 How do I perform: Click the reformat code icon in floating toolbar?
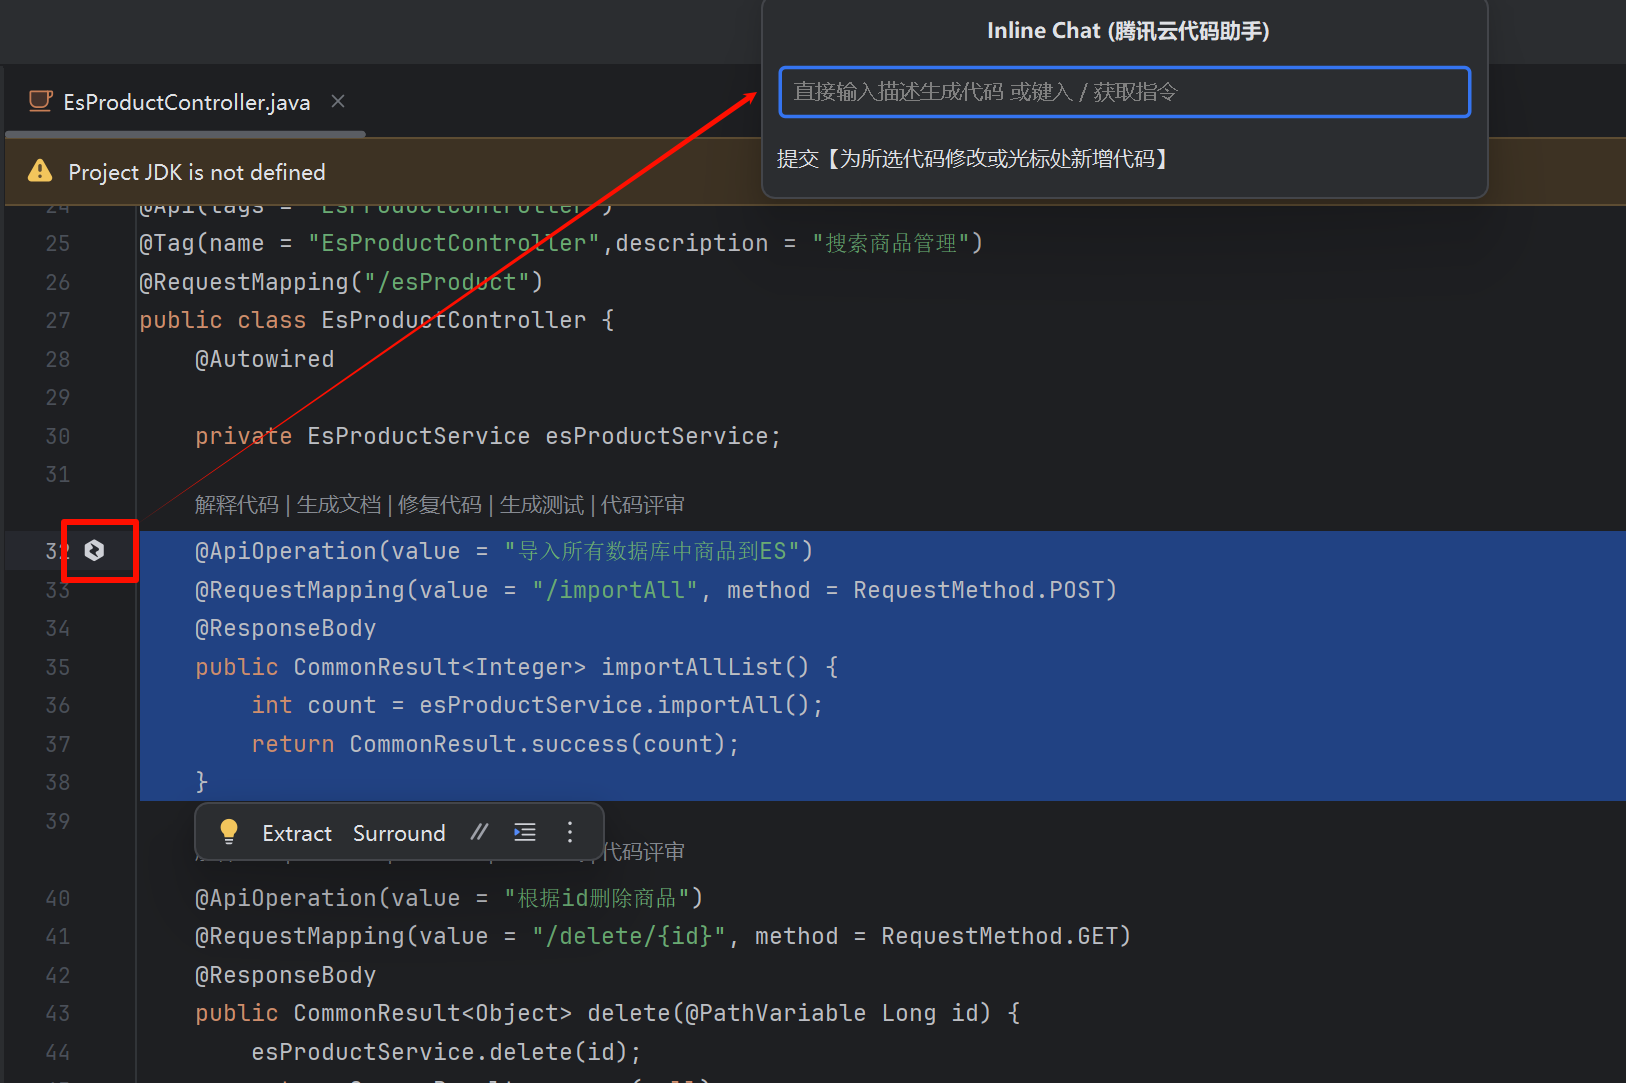coord(525,832)
